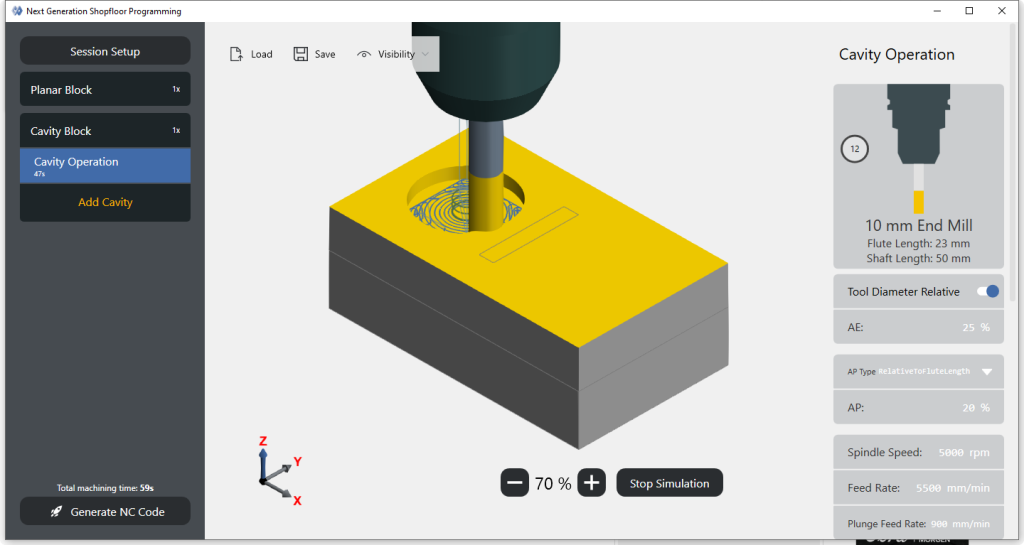Select the Cavity Operation entry
The height and width of the screenshot is (545, 1024).
coord(105,166)
